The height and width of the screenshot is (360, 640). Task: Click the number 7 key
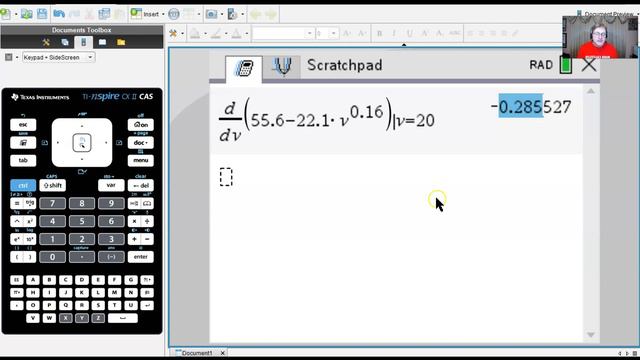[x=52, y=203]
